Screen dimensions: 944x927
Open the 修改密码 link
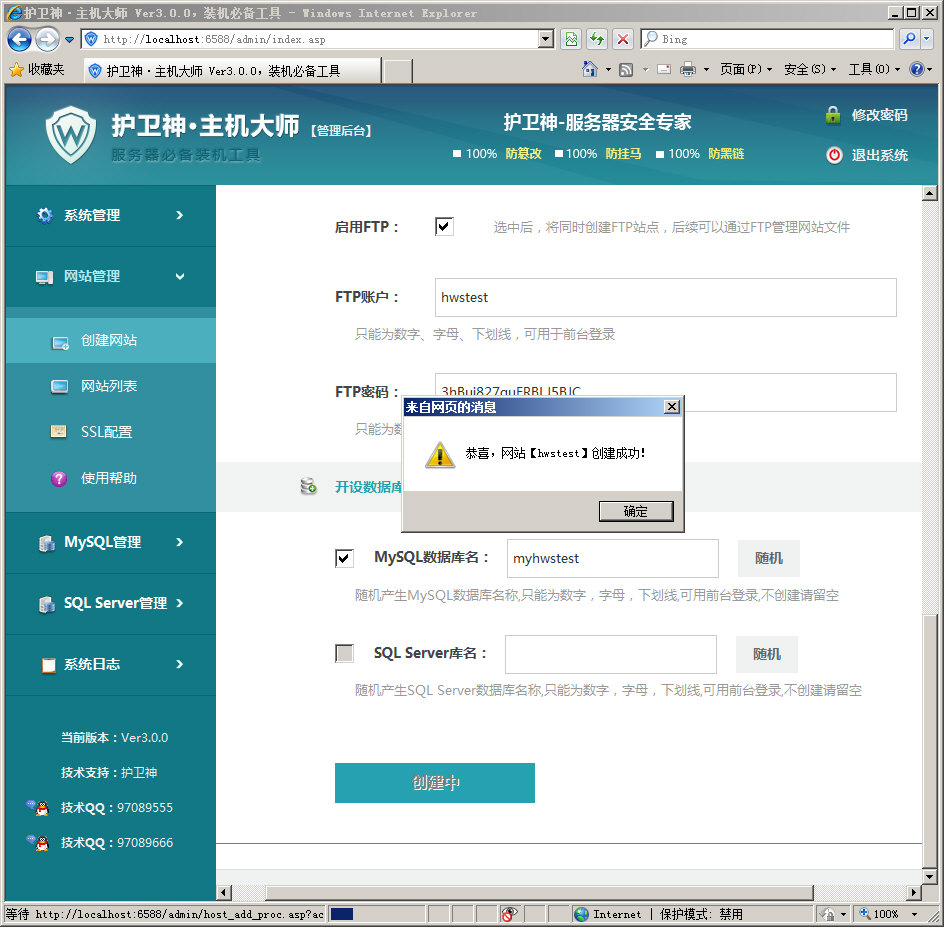879,115
